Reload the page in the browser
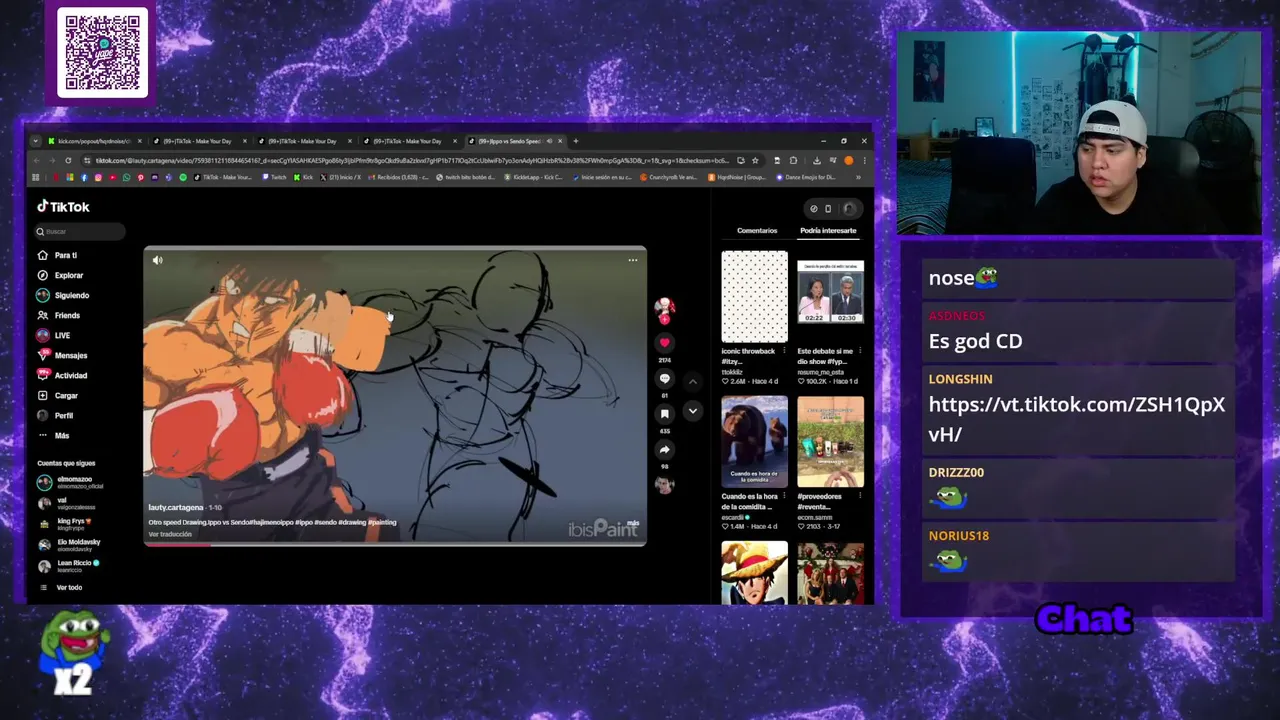Viewport: 1280px width, 720px height. point(68,161)
